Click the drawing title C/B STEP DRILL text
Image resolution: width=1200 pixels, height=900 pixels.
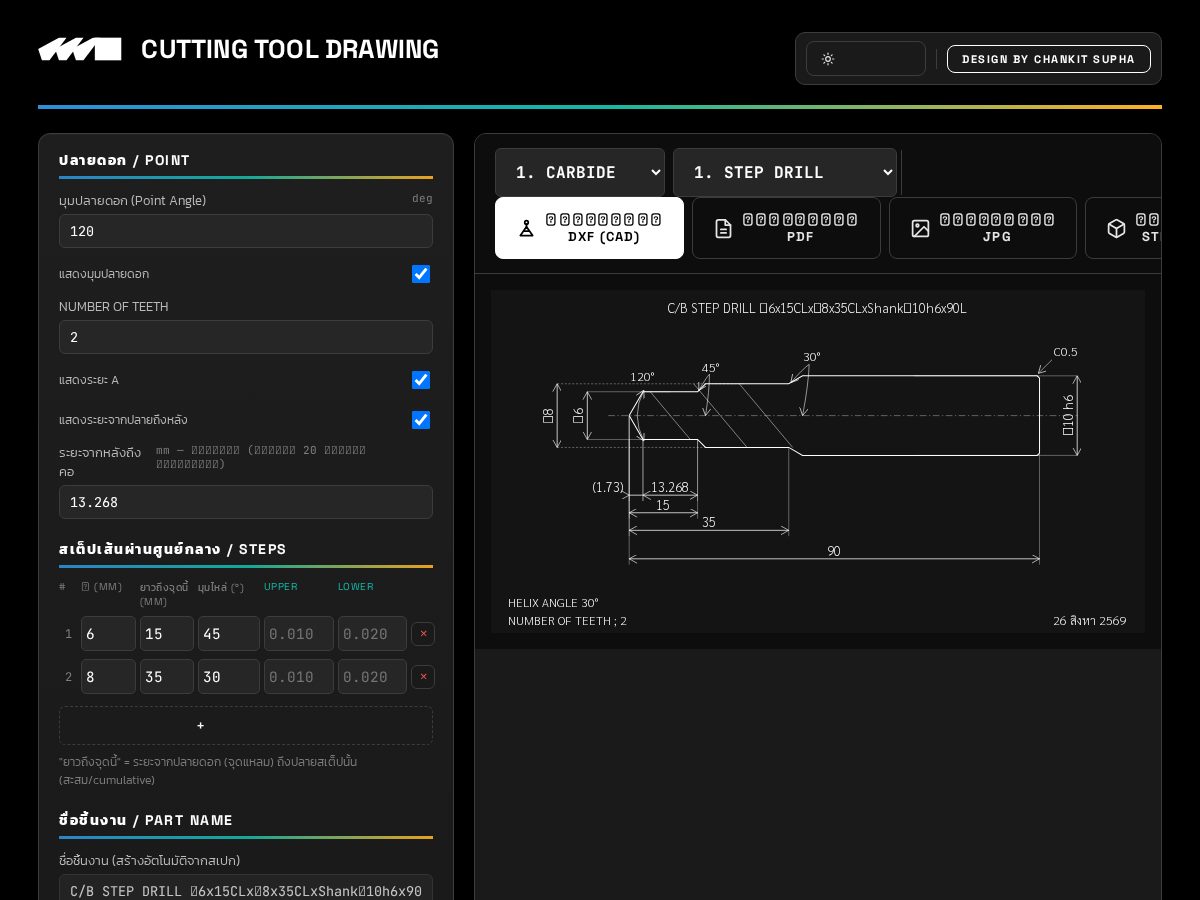pyautogui.click(x=817, y=308)
